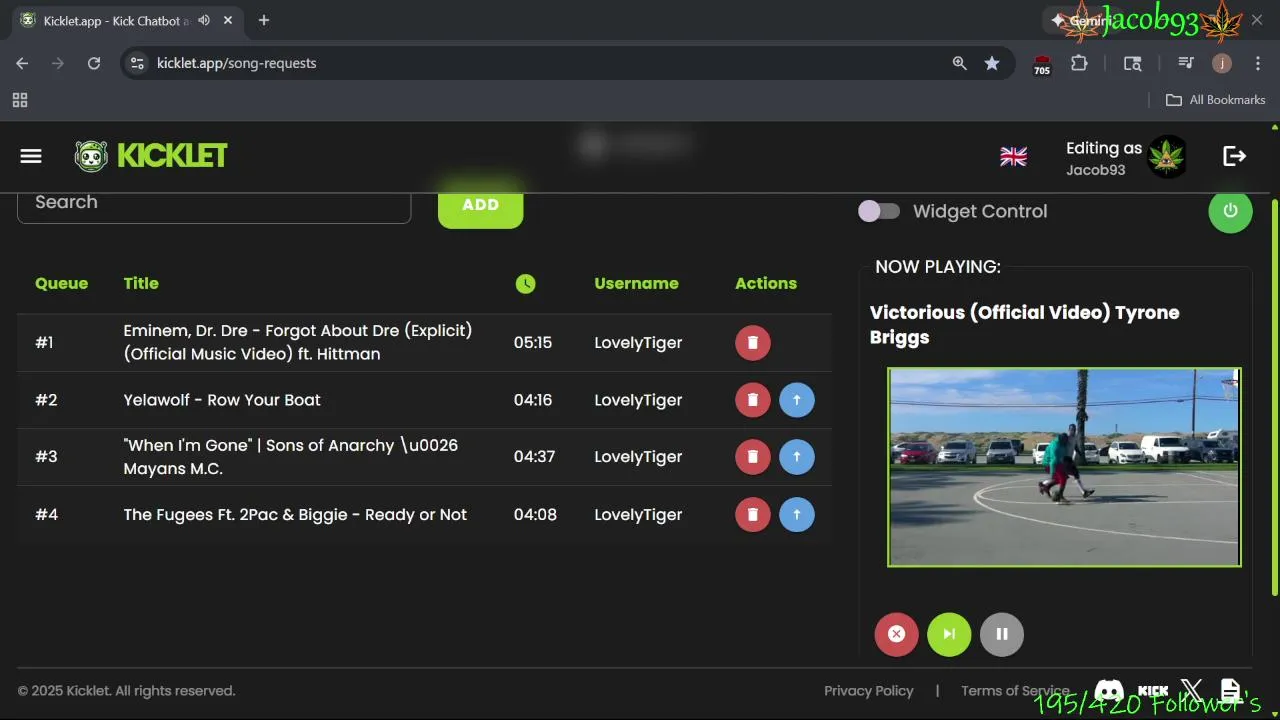The image size is (1280, 720).
Task: Skip to next song
Action: click(949, 634)
